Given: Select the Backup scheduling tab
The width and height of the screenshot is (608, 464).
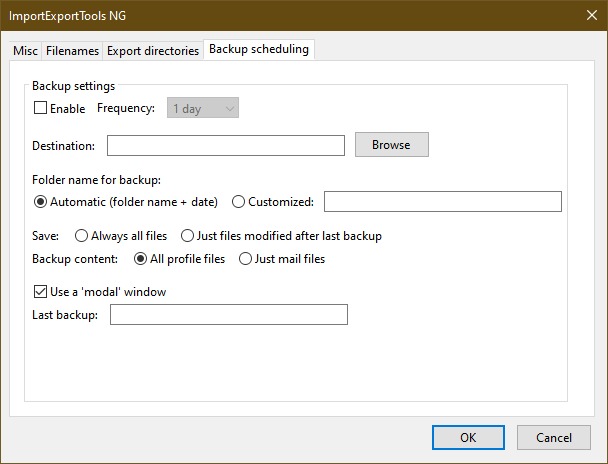Looking at the screenshot, I should click(x=259, y=49).
